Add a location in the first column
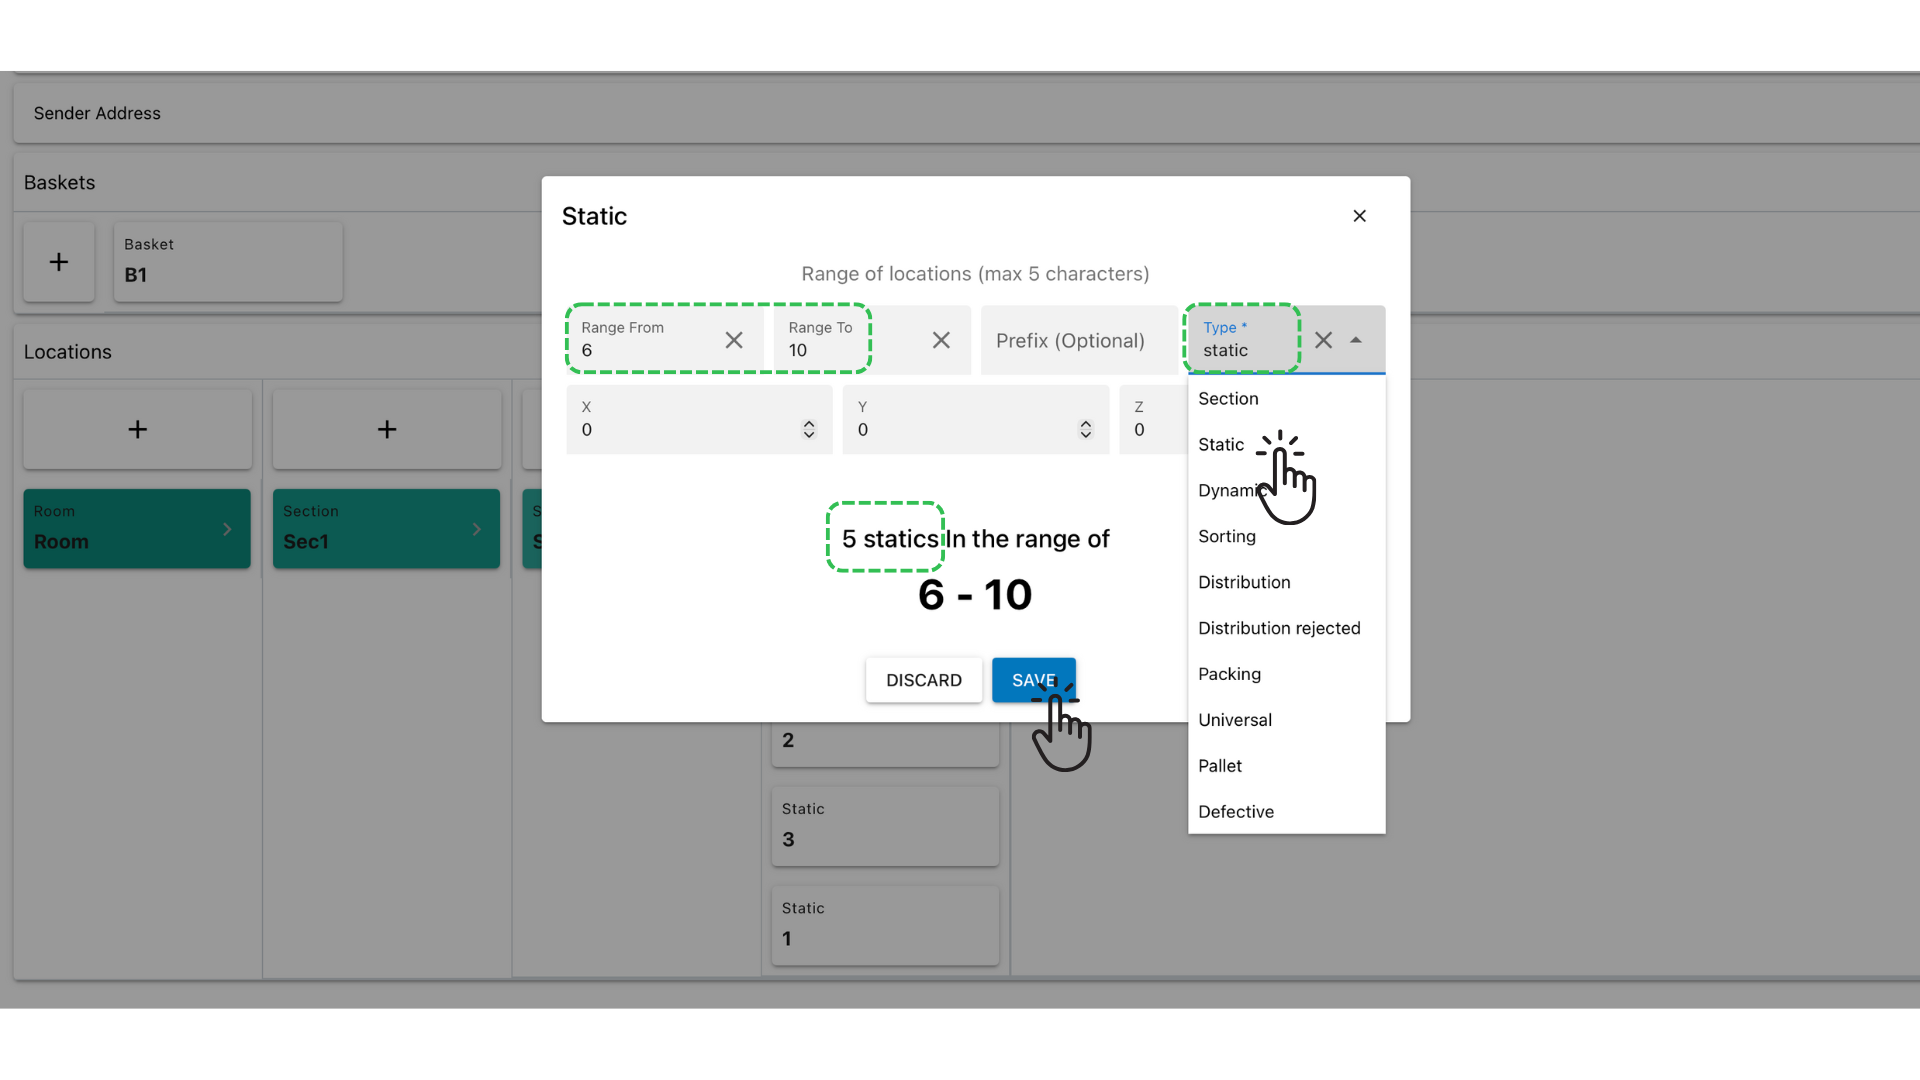Viewport: 1920px width, 1080px height. [137, 428]
